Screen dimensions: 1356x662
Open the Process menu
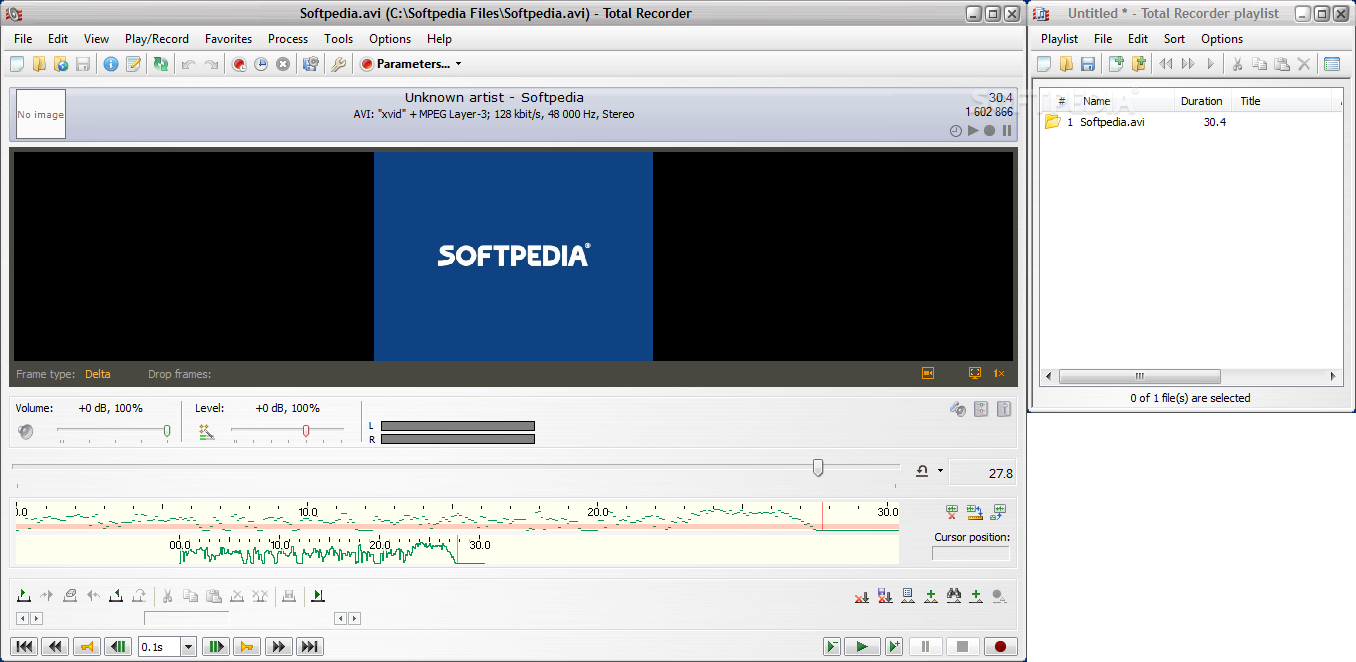tap(288, 39)
